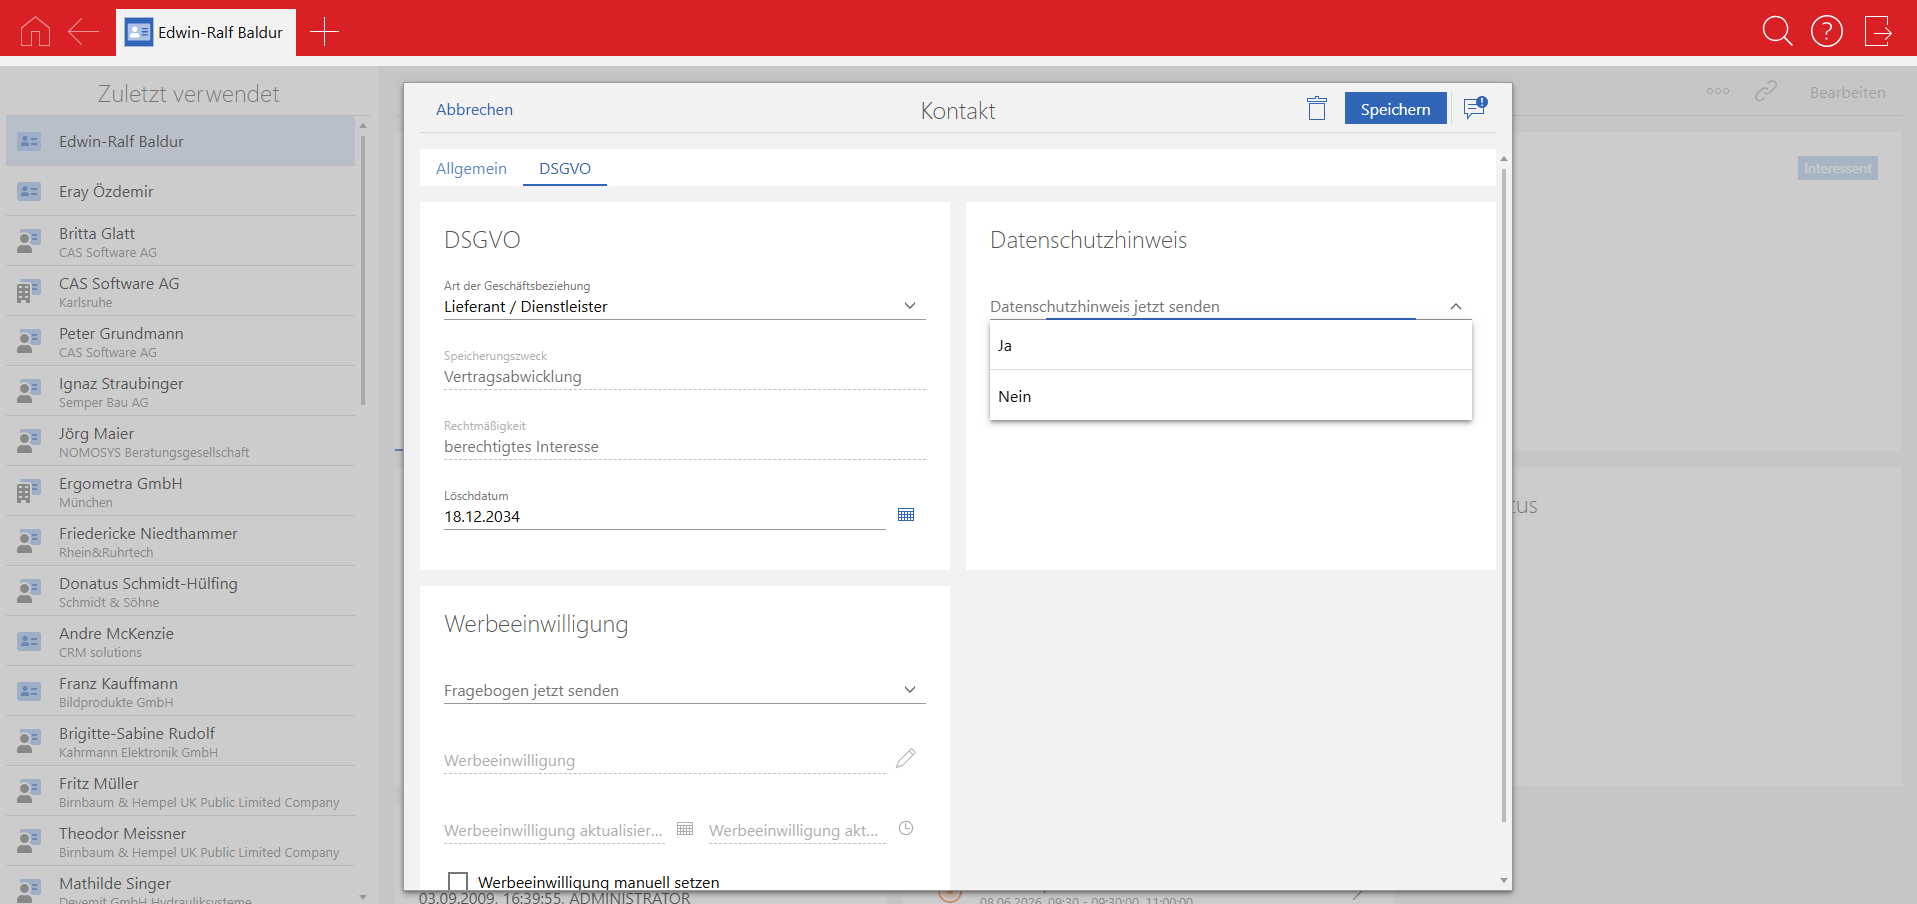This screenshot has height=904, width=1917.
Task: Click the logout icon in top bar
Action: click(x=1878, y=31)
